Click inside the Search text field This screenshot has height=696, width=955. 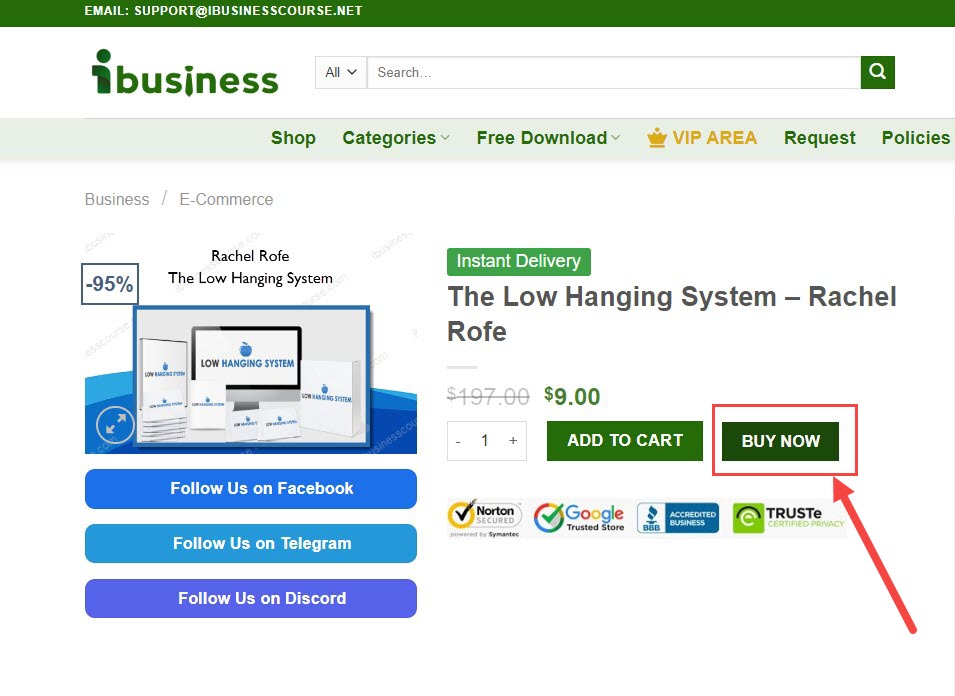point(612,72)
